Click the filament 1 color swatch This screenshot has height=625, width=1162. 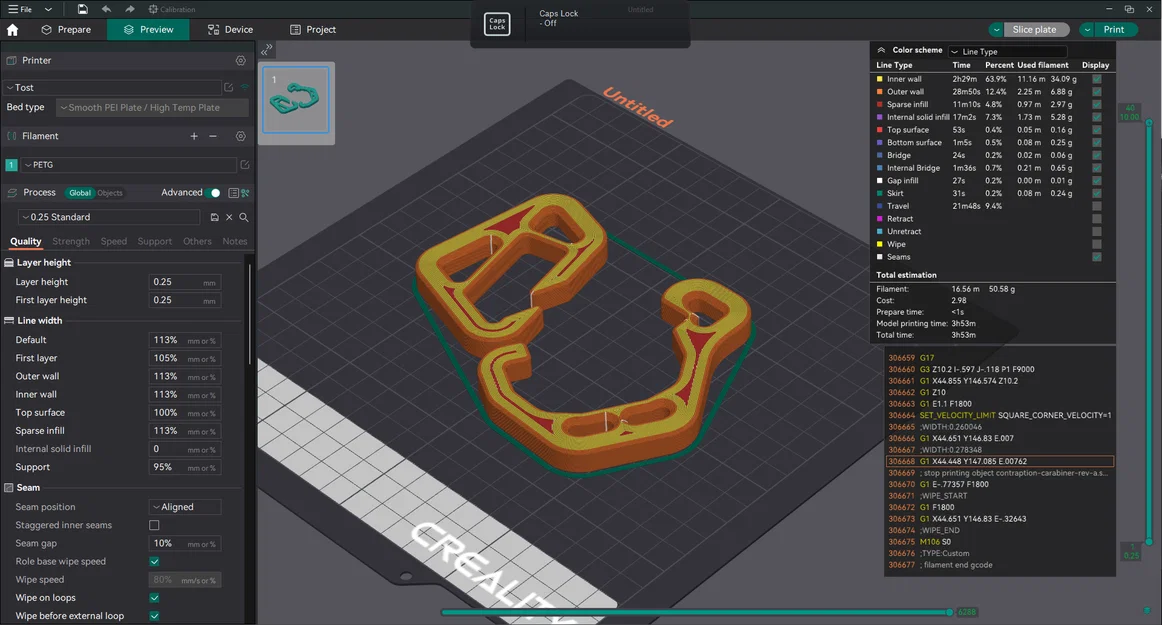click(x=11, y=165)
